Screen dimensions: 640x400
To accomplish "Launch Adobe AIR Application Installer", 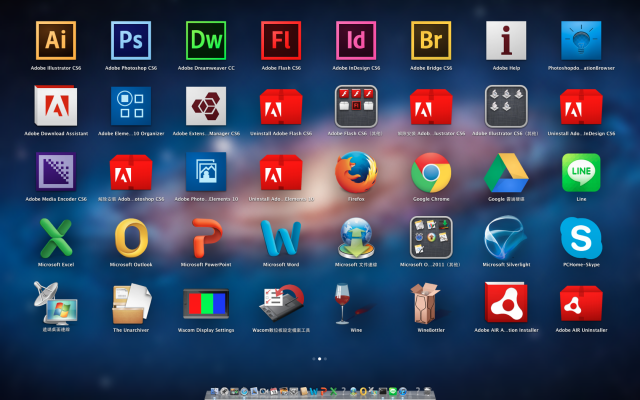I will (x=506, y=303).
